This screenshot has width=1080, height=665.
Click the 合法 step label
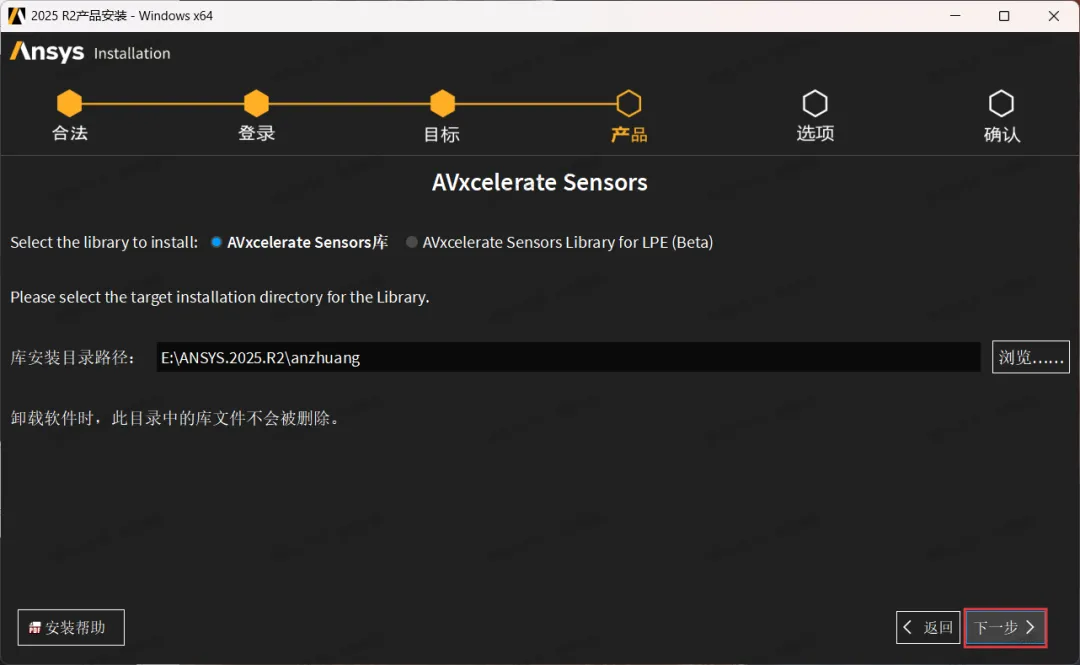70,133
